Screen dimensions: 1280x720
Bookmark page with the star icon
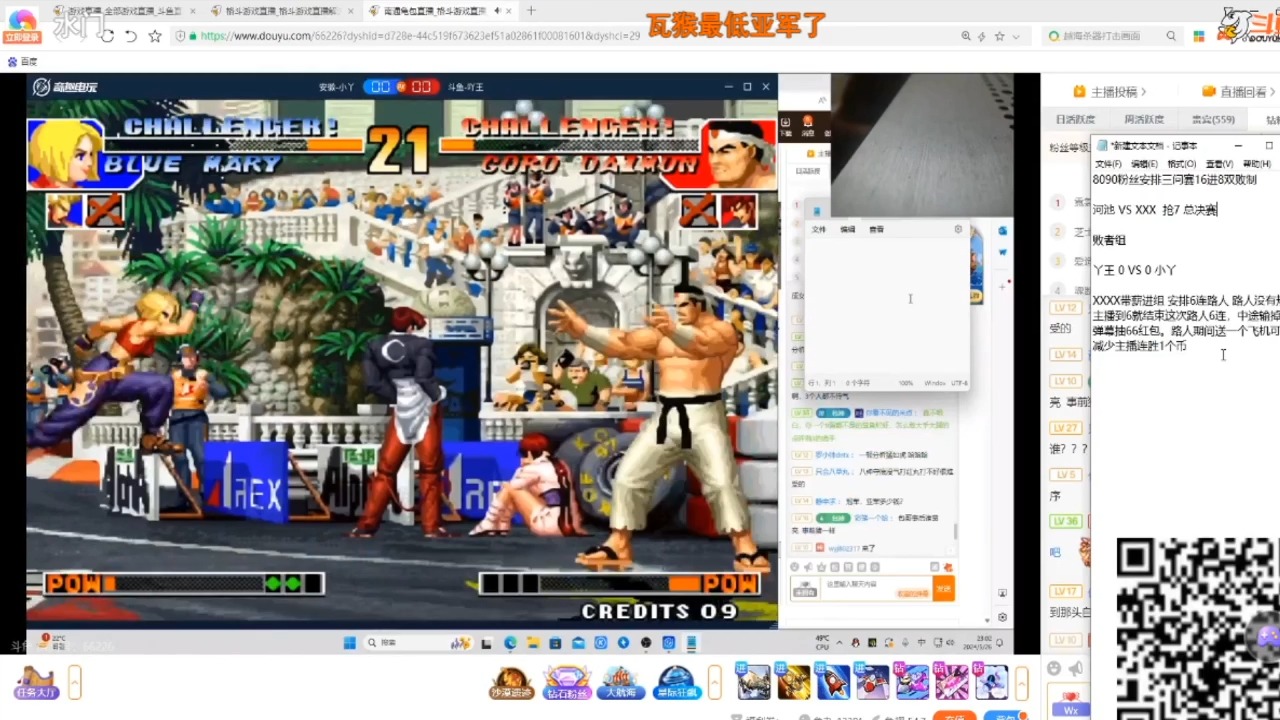point(155,36)
